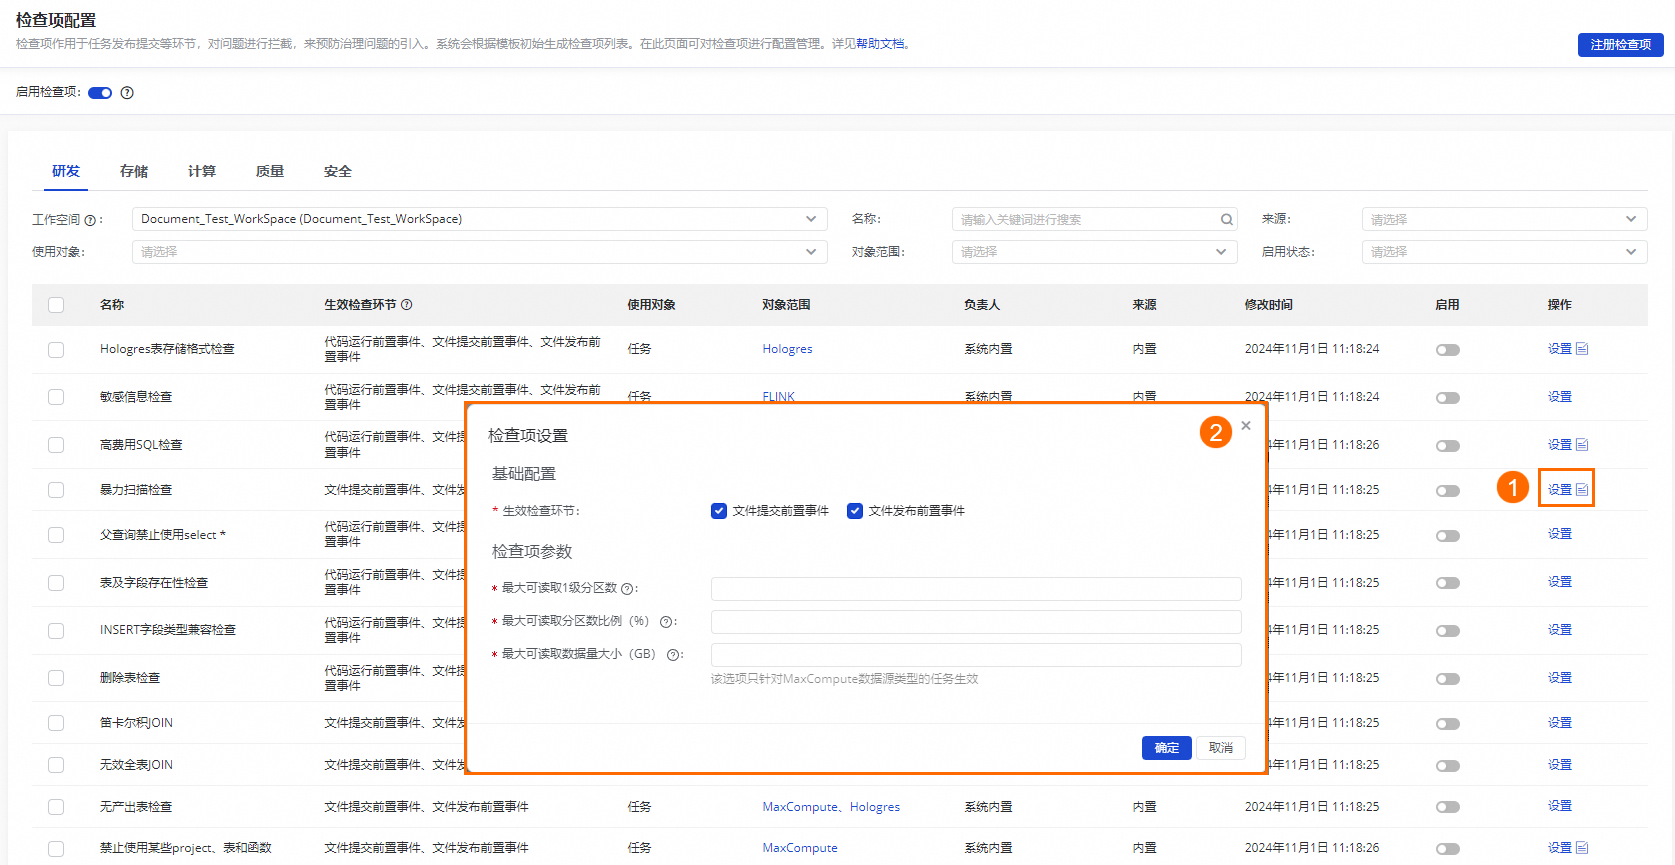The image size is (1675, 865).
Task: Click the 注册检查项 button
Action: pyautogui.click(x=1621, y=45)
